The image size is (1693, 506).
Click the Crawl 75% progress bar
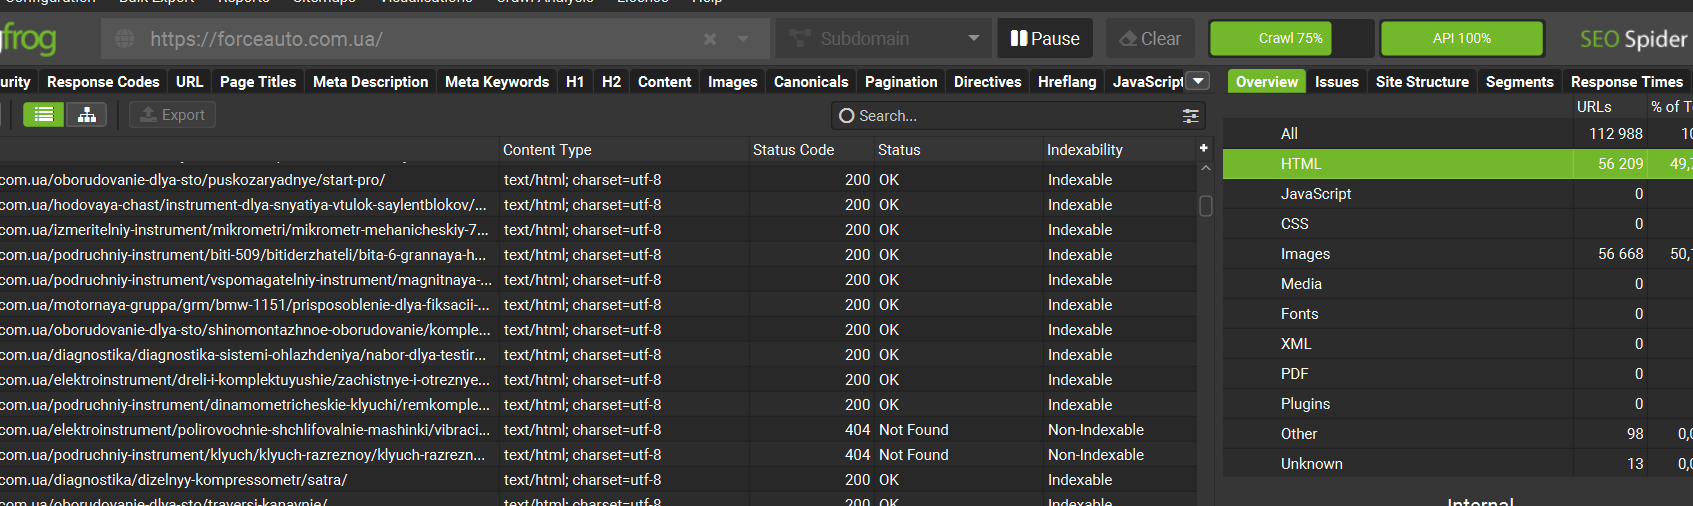(1290, 39)
